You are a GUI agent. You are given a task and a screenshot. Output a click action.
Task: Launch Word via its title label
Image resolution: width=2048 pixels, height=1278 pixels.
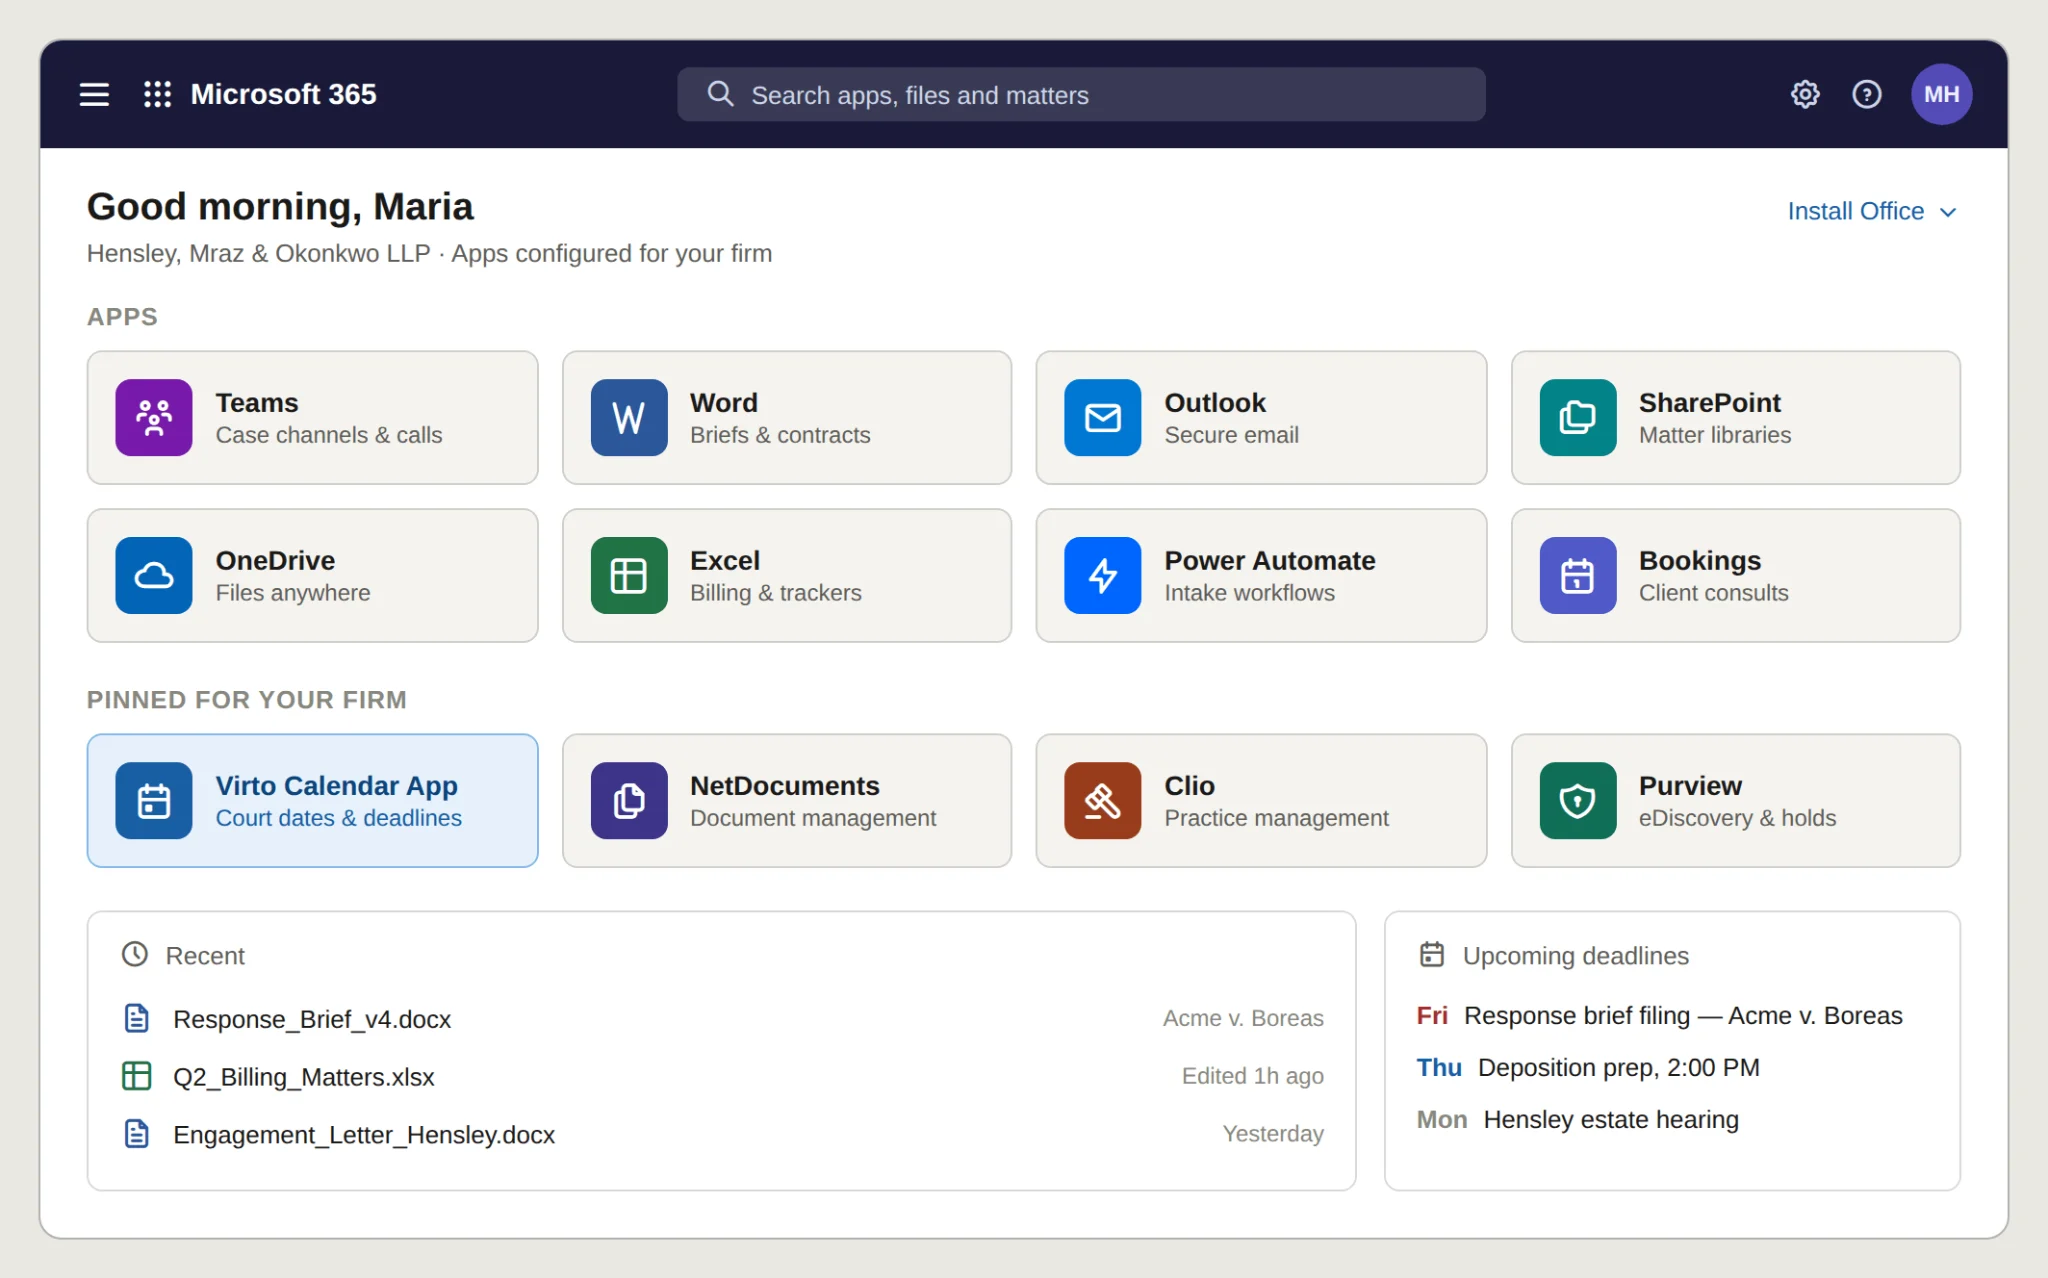point(724,402)
